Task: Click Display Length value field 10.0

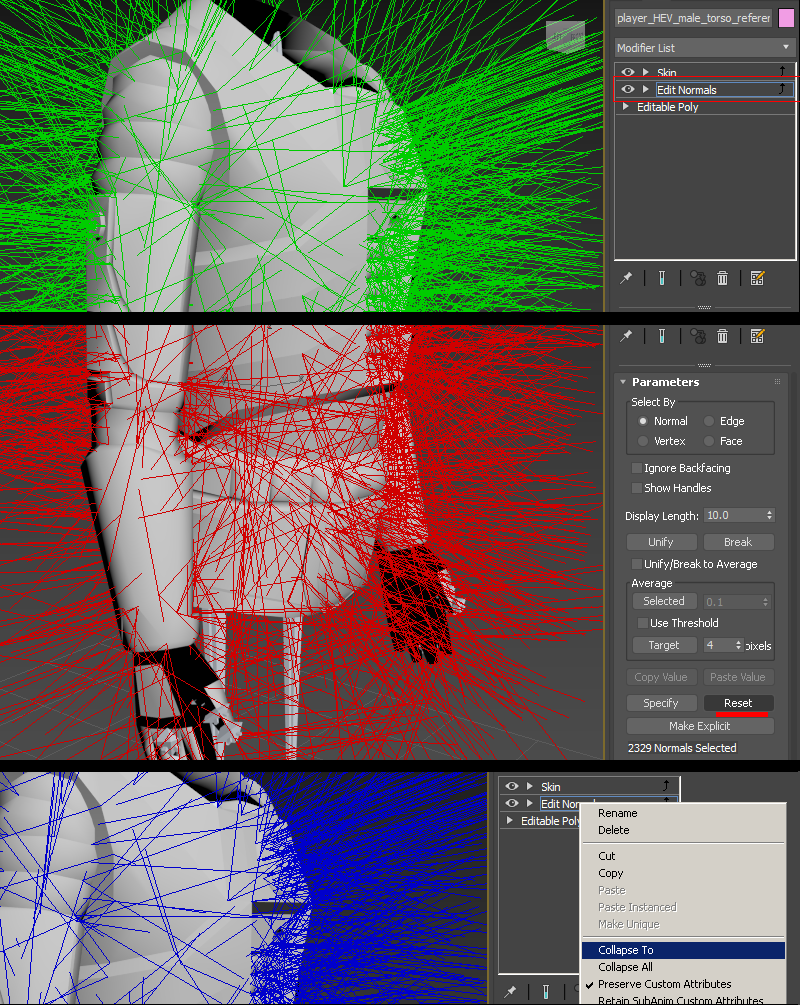Action: click(734, 515)
